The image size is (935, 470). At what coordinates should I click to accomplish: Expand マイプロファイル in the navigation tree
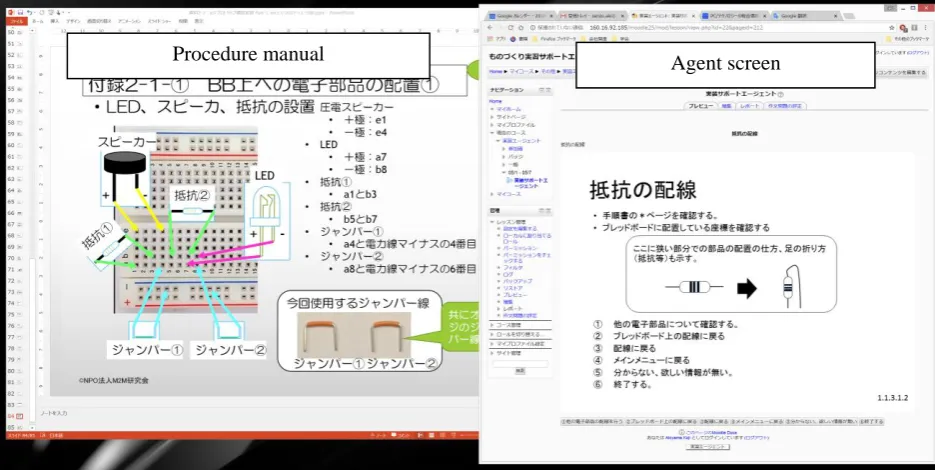(x=492, y=125)
